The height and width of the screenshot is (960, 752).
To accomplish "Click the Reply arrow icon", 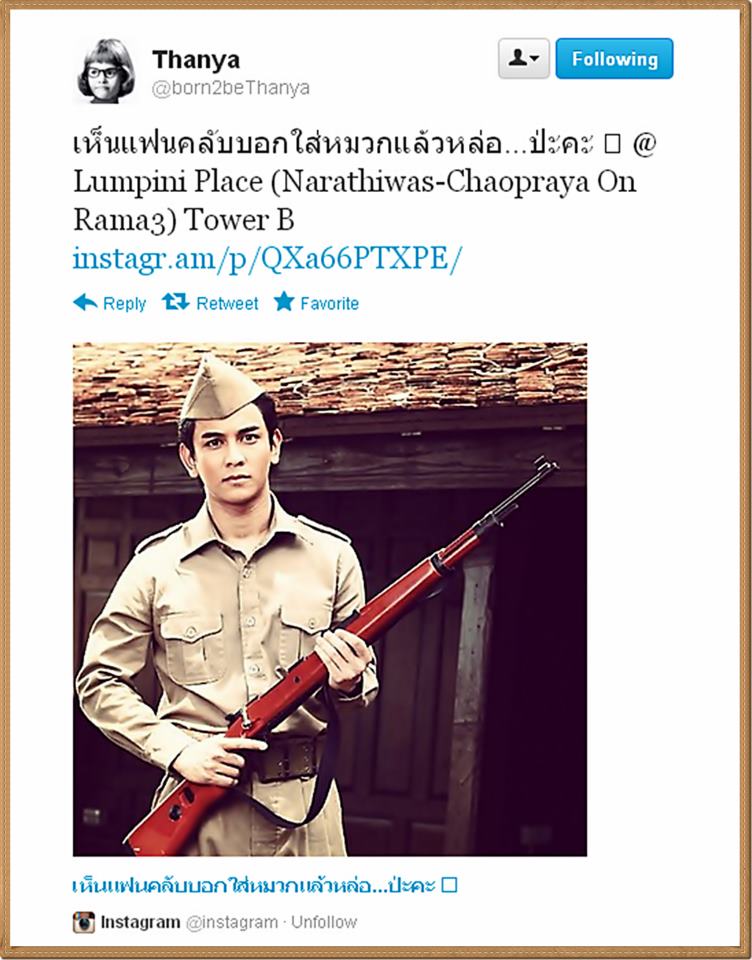I will tap(85, 302).
